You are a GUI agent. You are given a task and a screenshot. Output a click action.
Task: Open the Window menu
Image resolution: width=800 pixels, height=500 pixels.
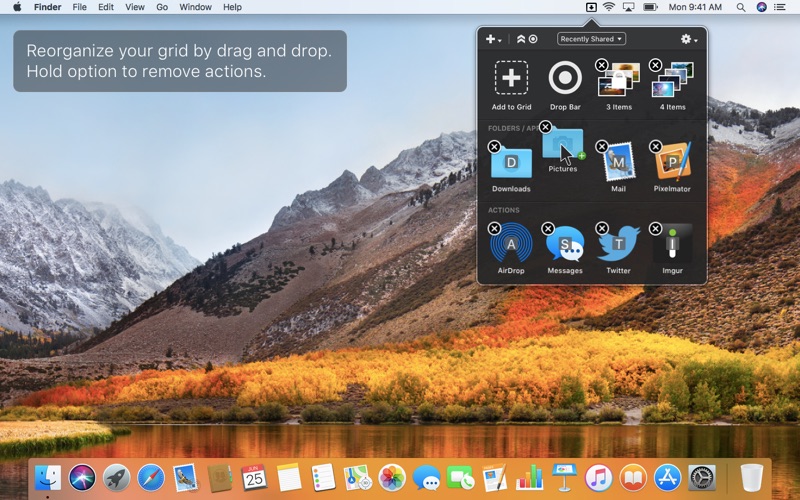tap(195, 7)
